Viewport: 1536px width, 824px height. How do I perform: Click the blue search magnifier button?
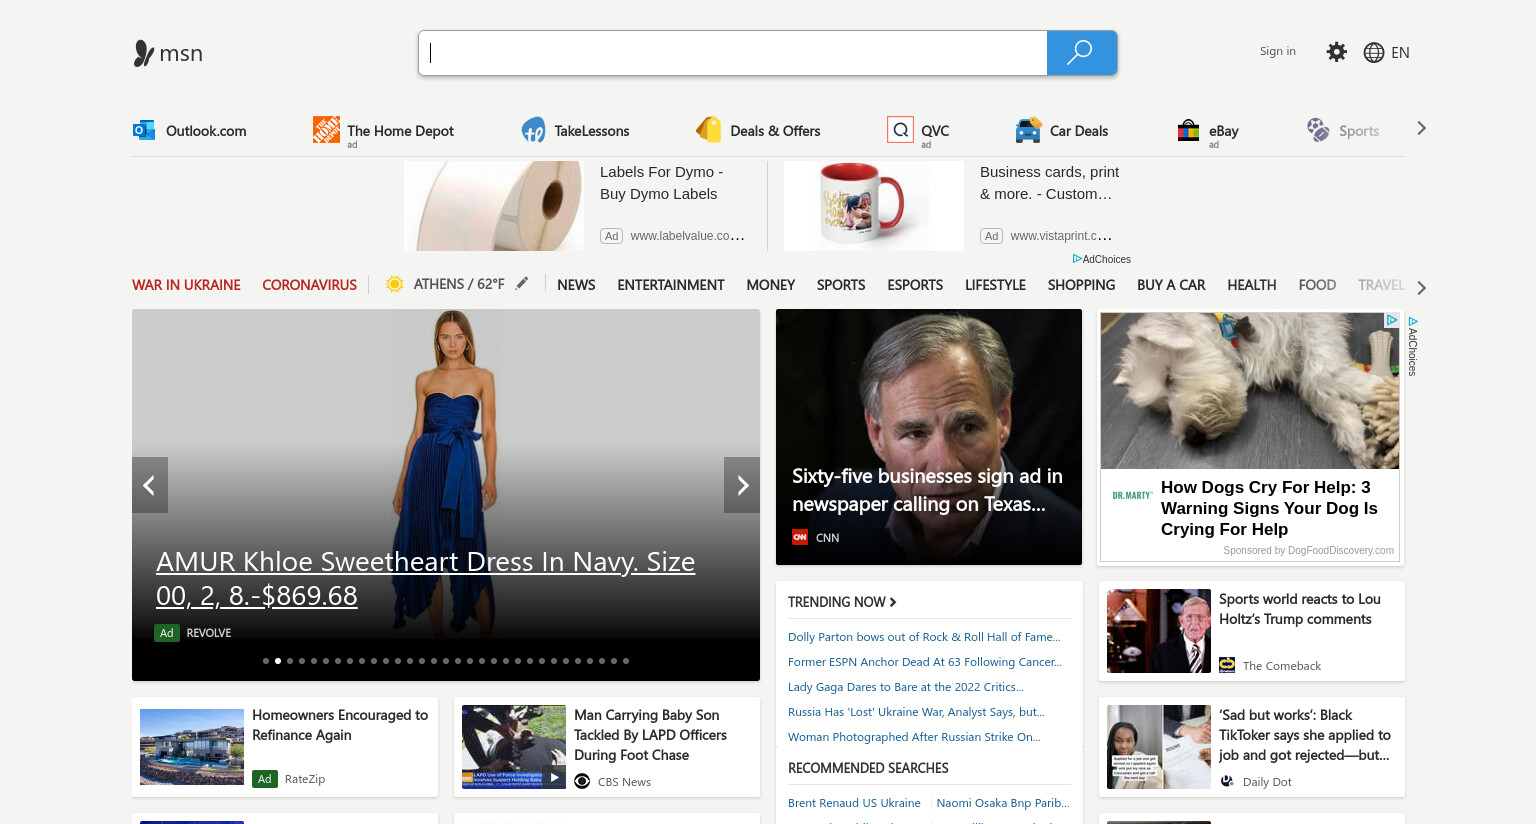[x=1081, y=53]
